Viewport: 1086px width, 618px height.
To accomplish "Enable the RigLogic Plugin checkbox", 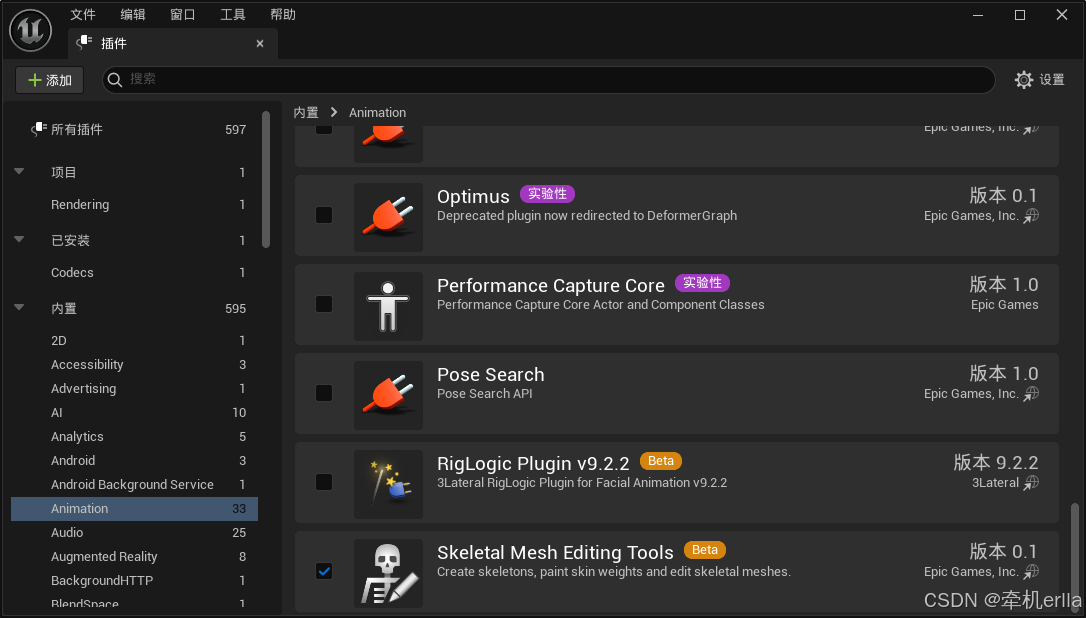I will 323,482.
